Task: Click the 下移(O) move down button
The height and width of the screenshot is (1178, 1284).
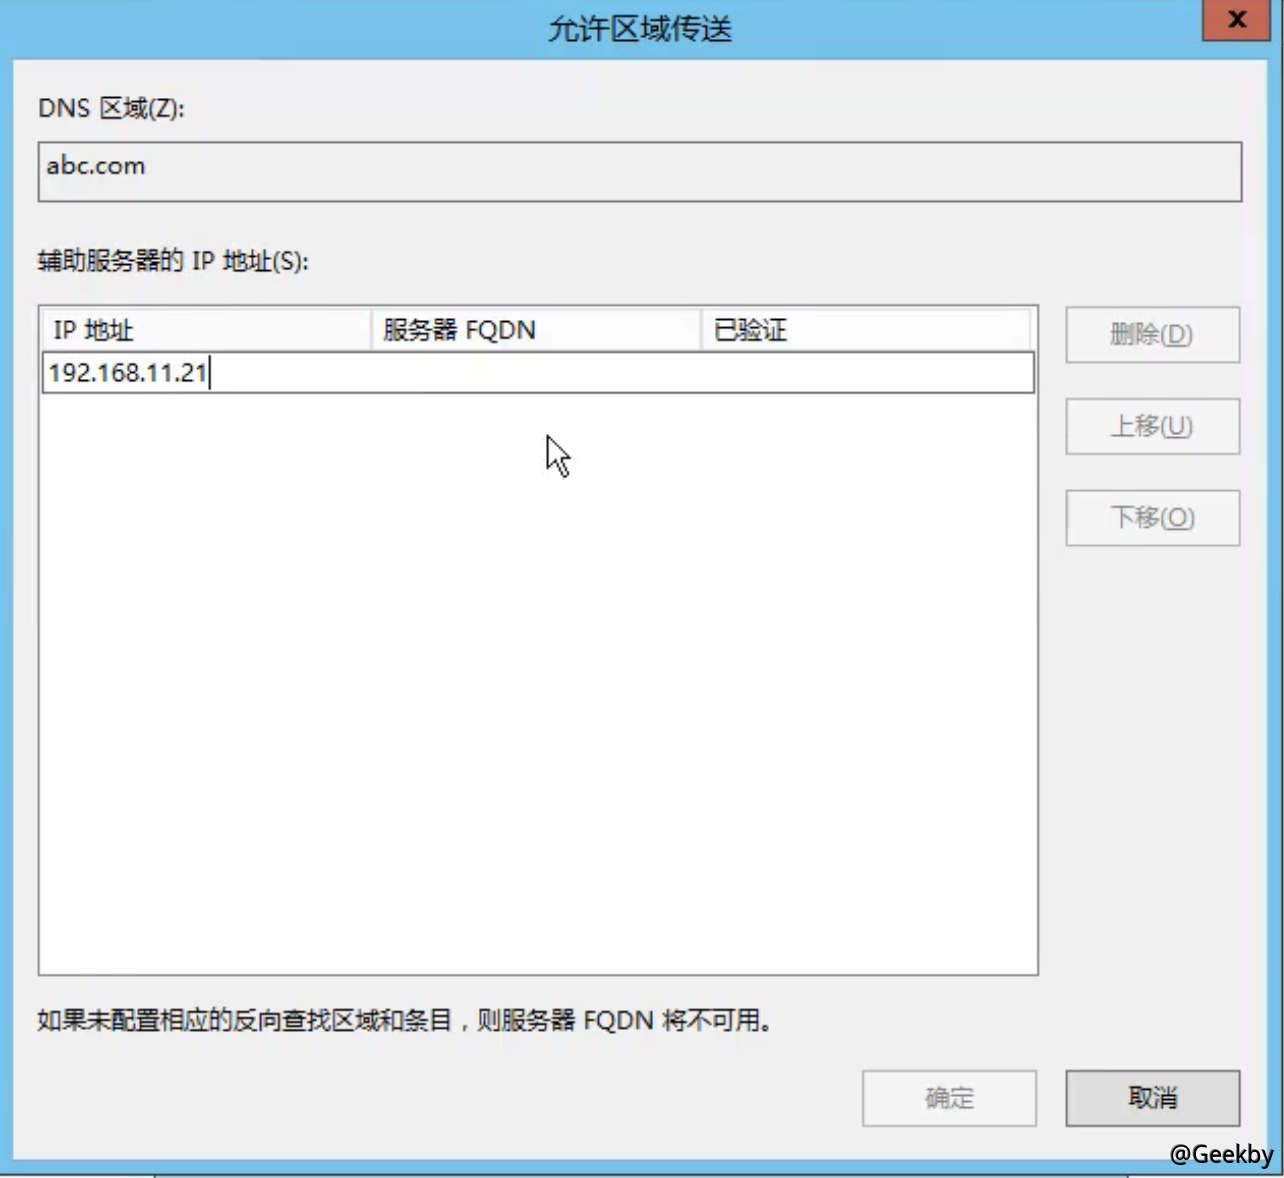Action: [x=1151, y=518]
